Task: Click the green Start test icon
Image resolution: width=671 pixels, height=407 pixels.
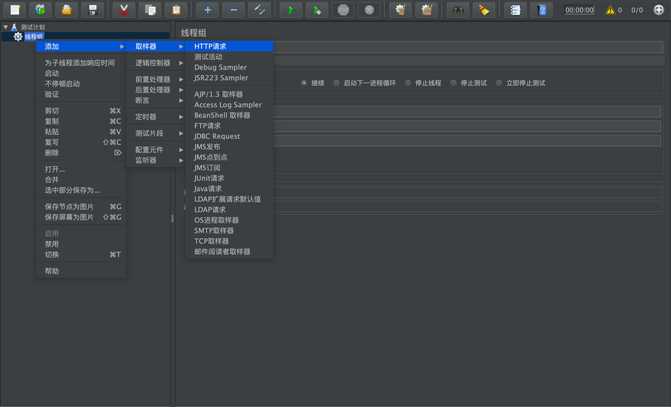Action: (291, 10)
